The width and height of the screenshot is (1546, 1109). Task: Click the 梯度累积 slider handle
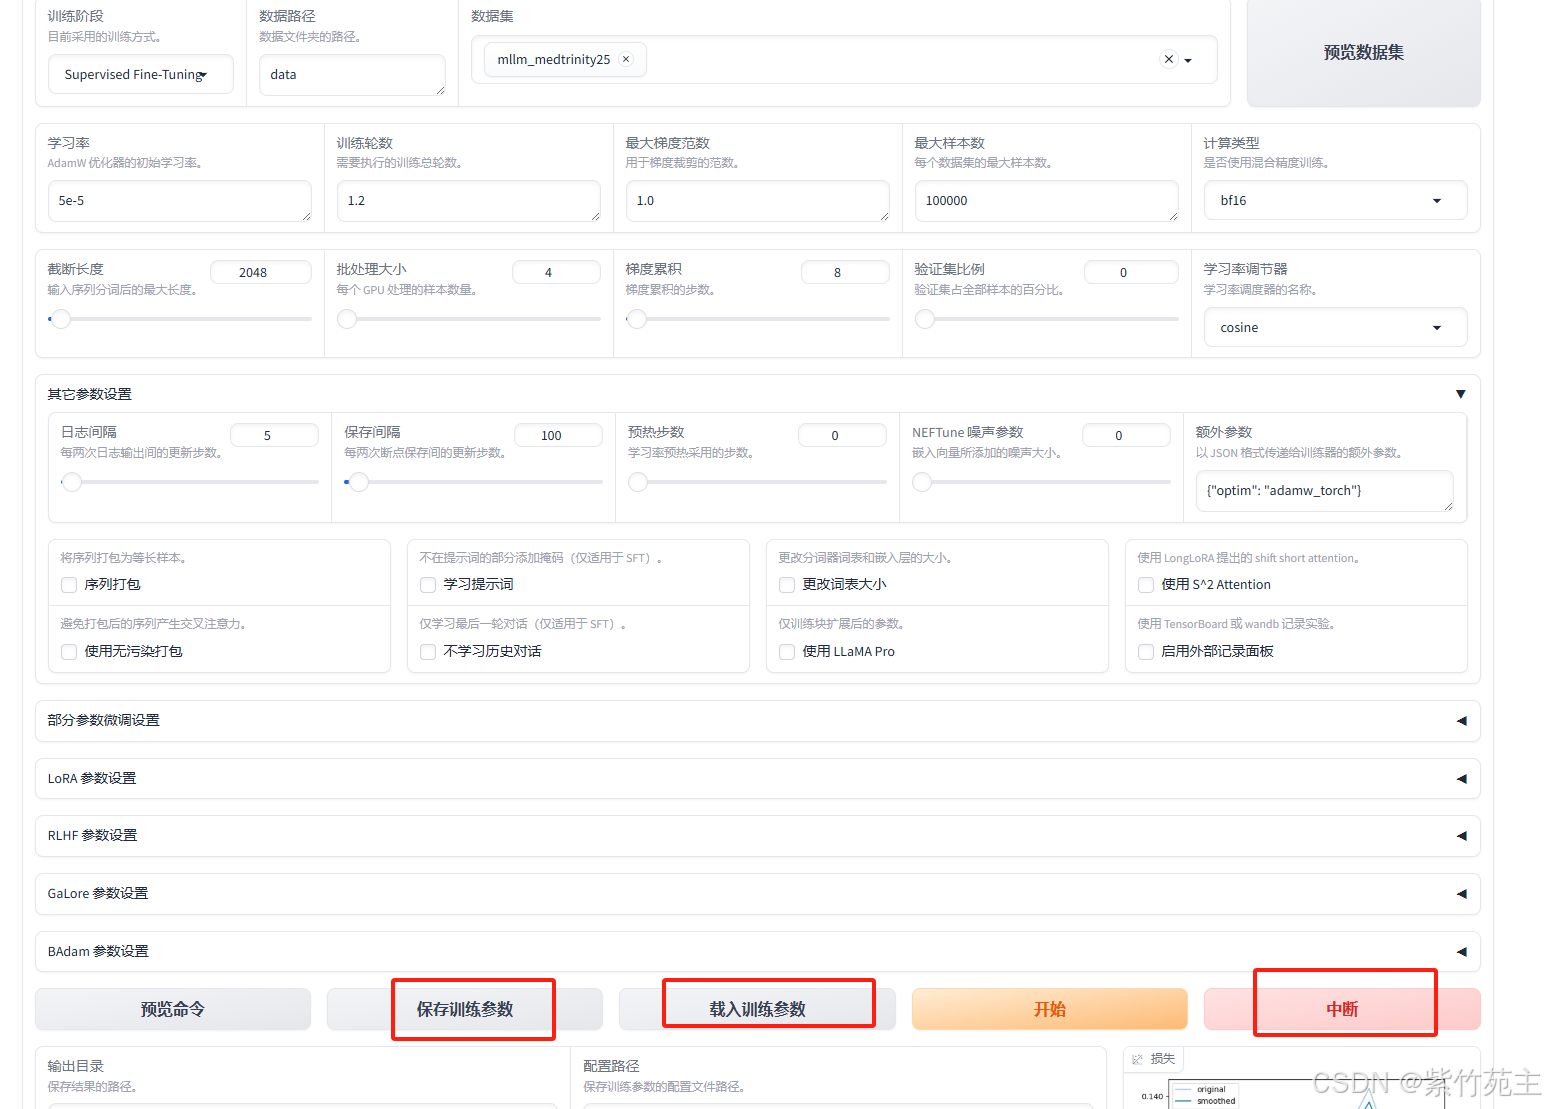pyautogui.click(x=637, y=319)
